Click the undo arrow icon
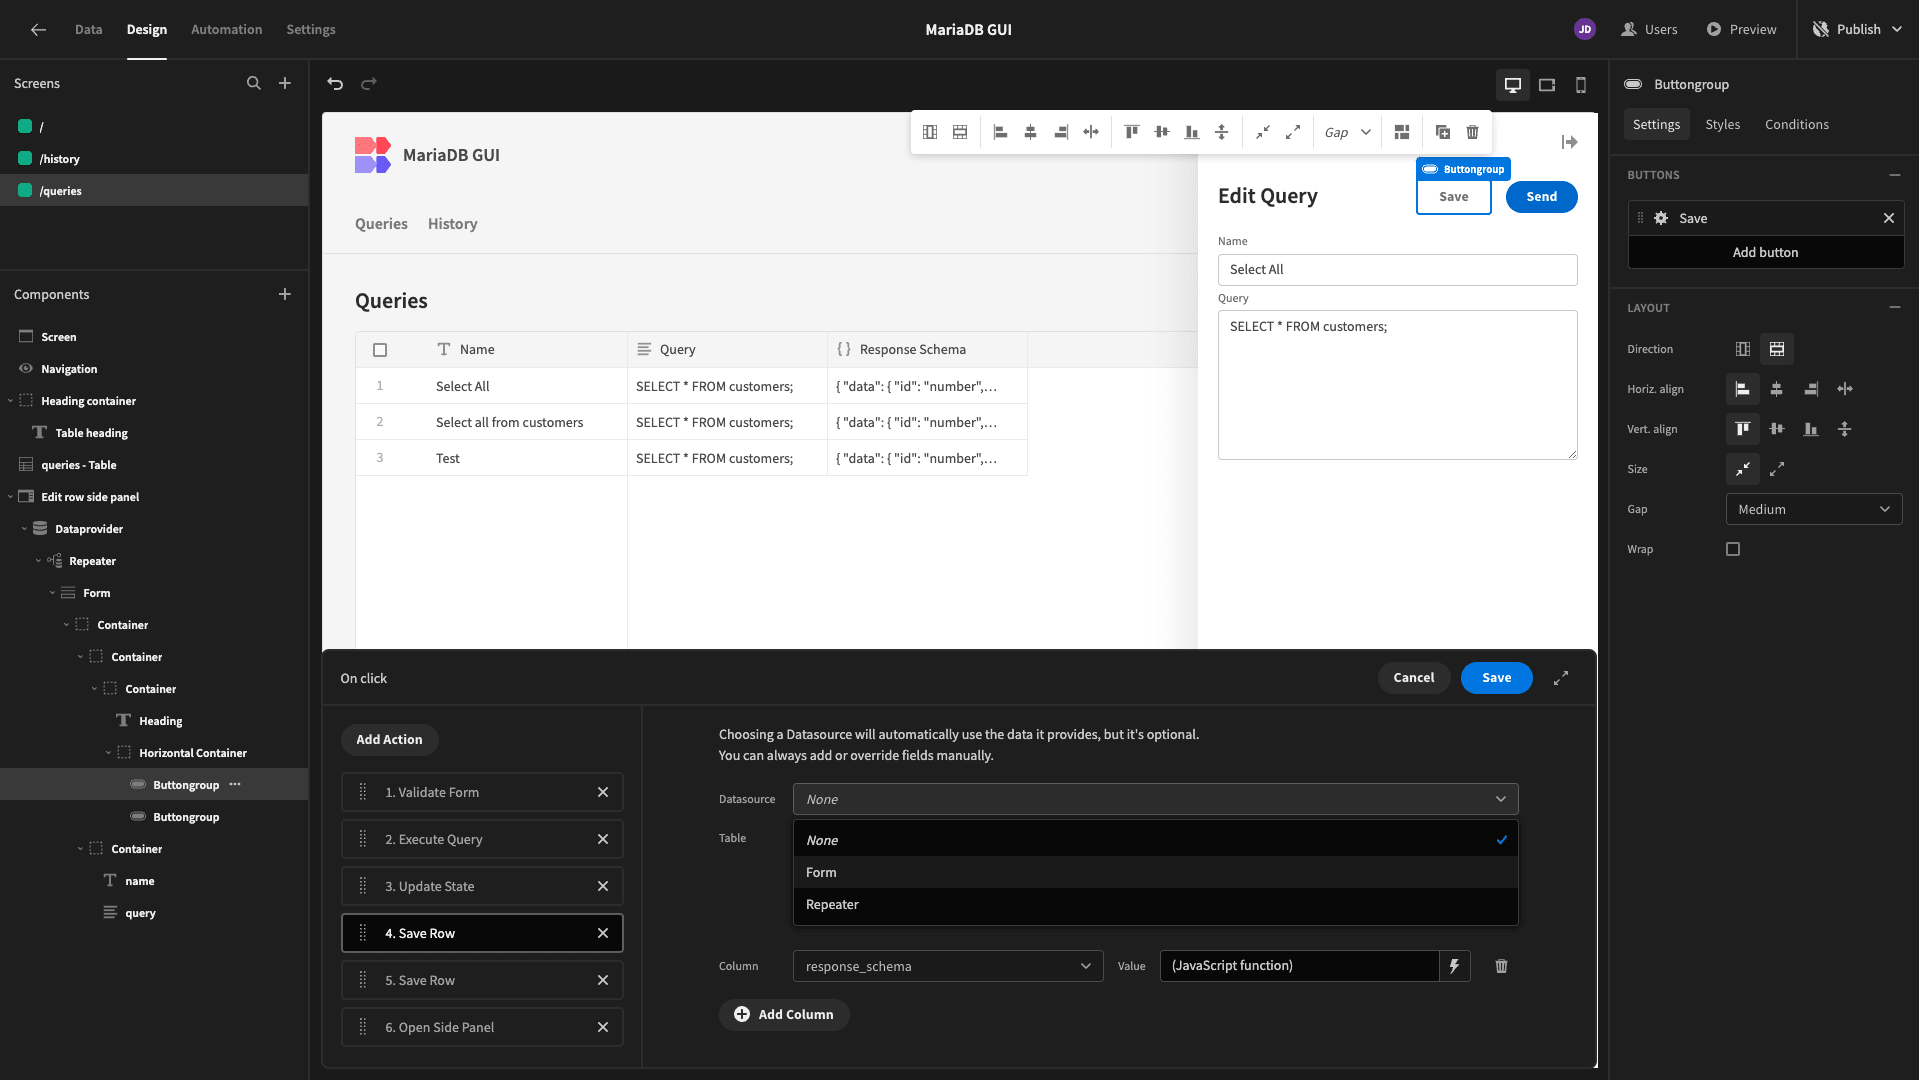This screenshot has height=1080, width=1919. click(335, 84)
